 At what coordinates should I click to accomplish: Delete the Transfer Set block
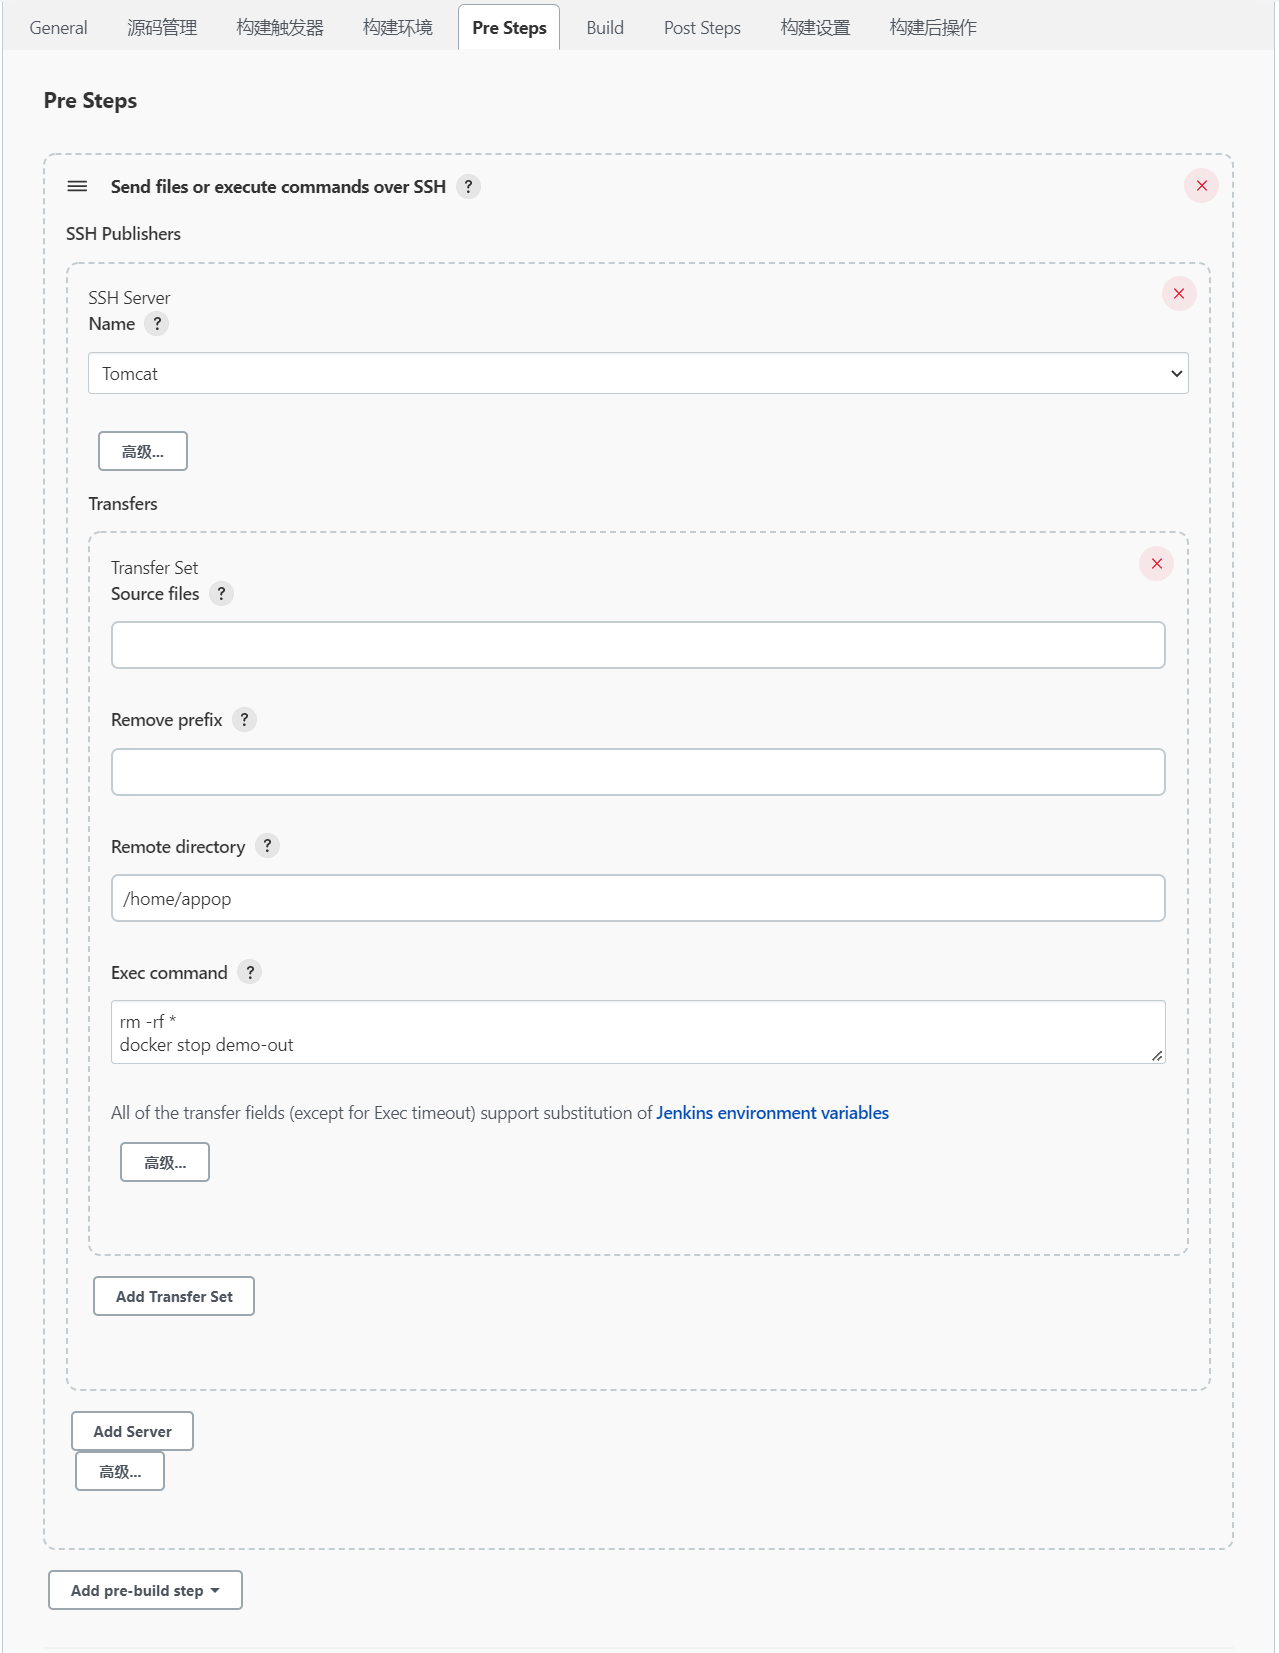[x=1156, y=564]
